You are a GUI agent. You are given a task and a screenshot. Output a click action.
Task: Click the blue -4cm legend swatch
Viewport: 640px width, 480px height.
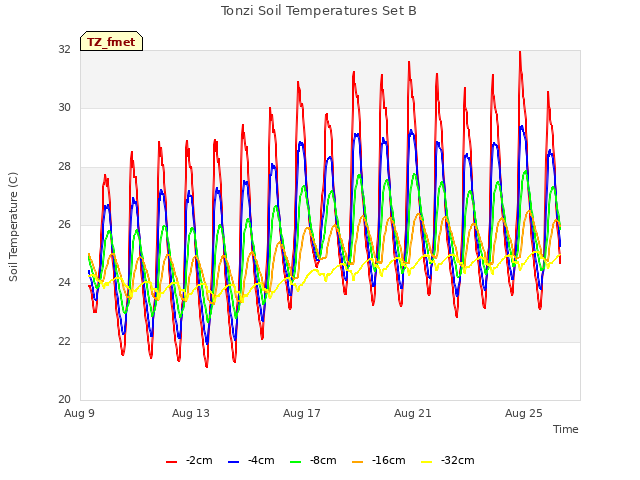coord(233,462)
